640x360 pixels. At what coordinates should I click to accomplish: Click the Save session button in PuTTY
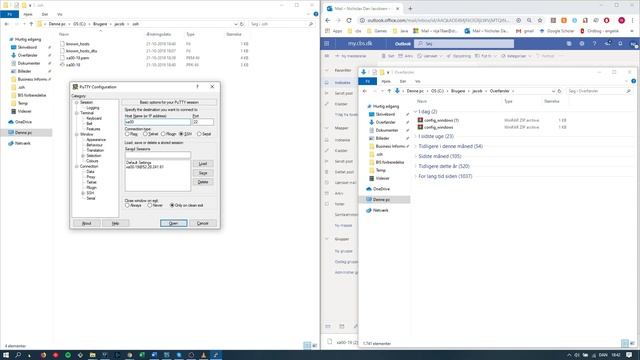[x=203, y=173]
